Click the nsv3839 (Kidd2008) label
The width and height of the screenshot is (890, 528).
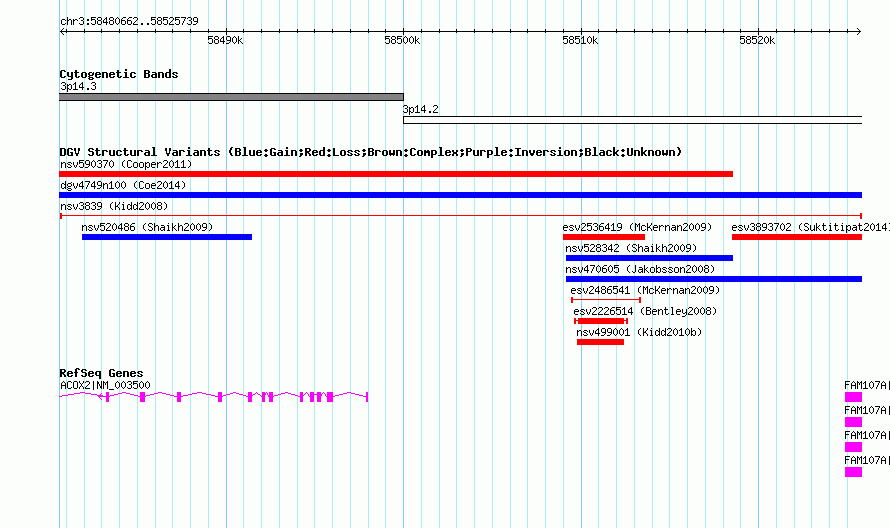tap(114, 206)
